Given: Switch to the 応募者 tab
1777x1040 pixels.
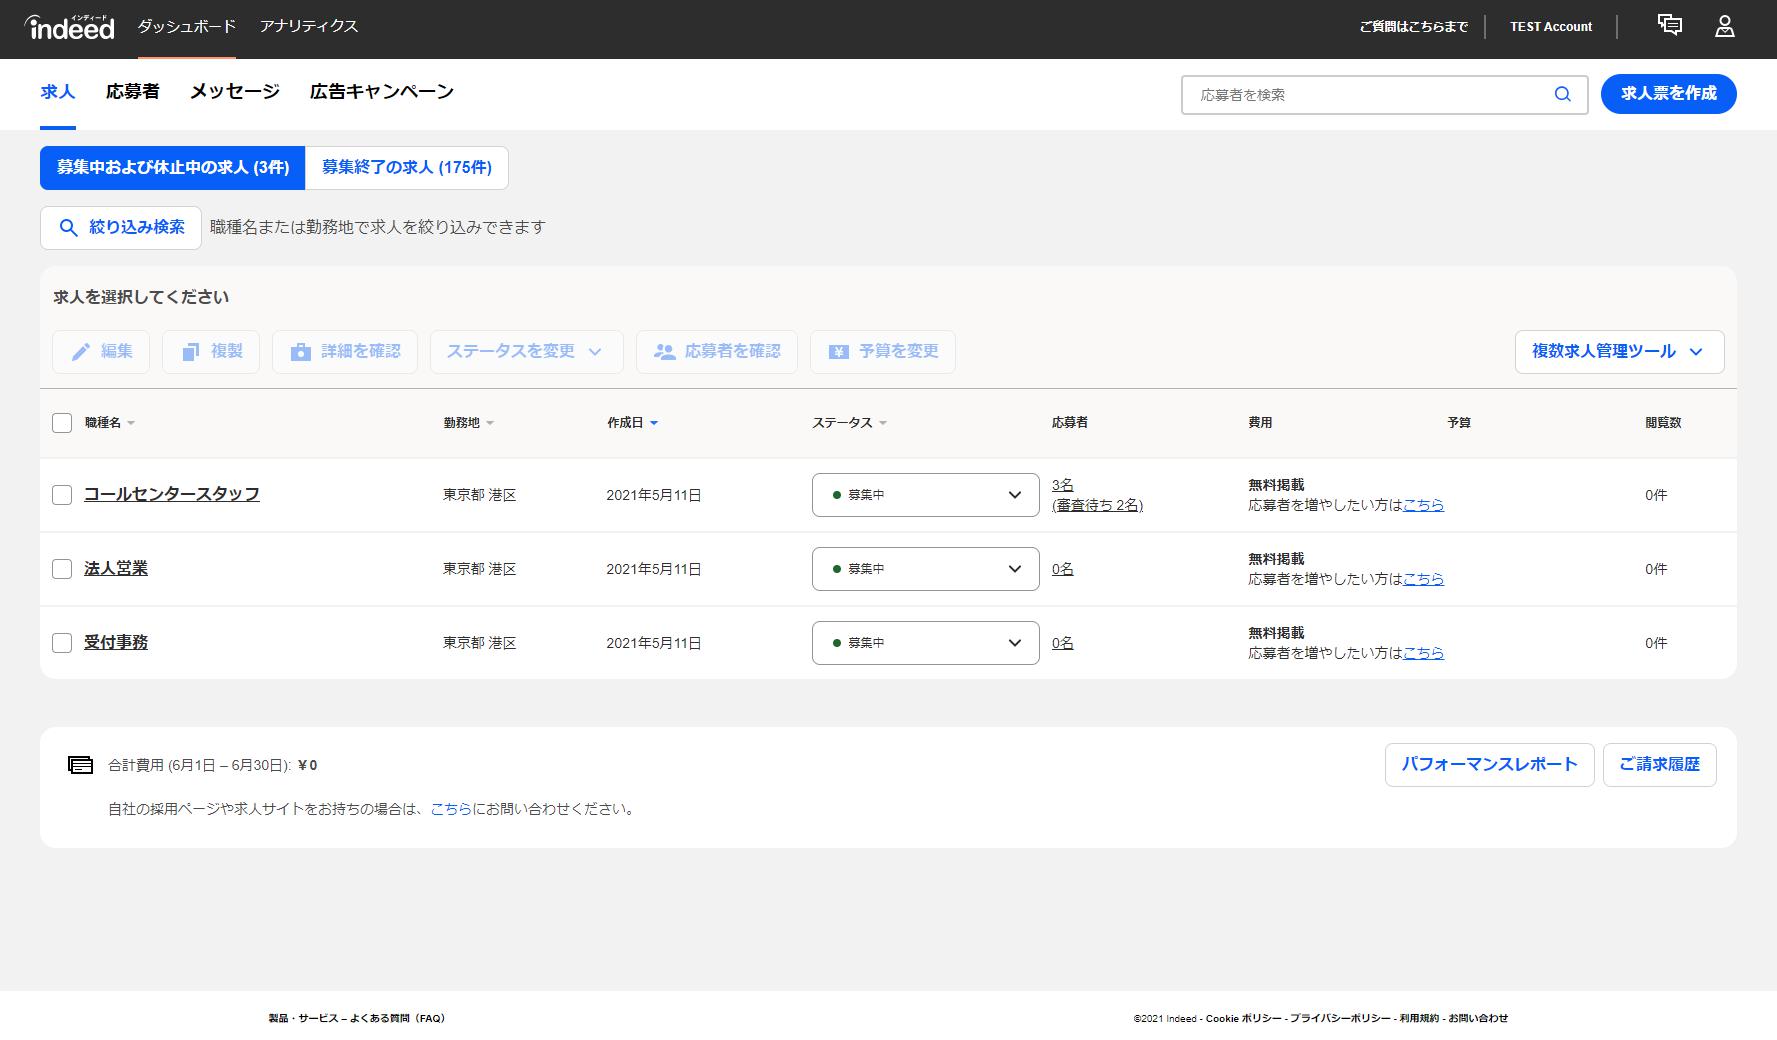Looking at the screenshot, I should pos(132,92).
